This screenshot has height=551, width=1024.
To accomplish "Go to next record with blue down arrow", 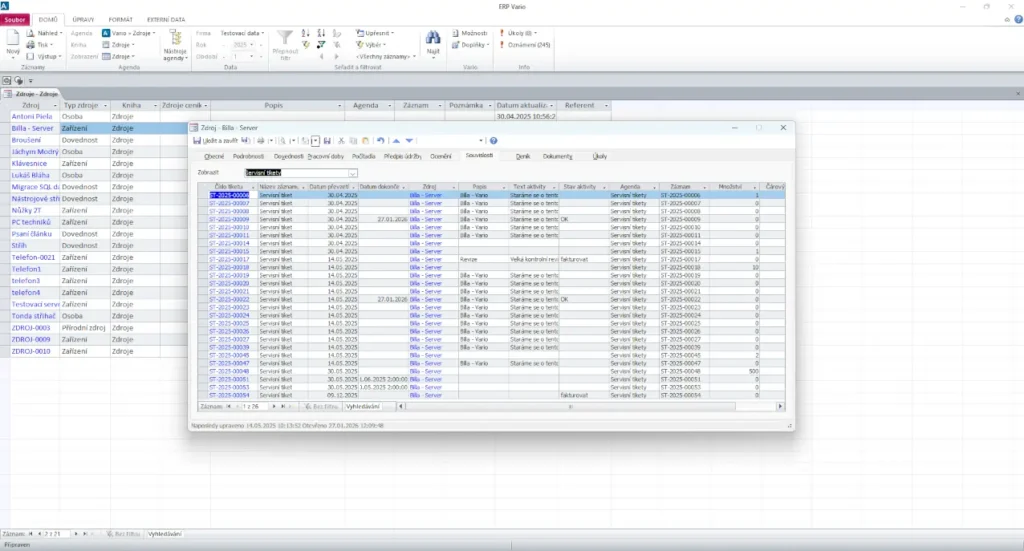I will coord(409,141).
